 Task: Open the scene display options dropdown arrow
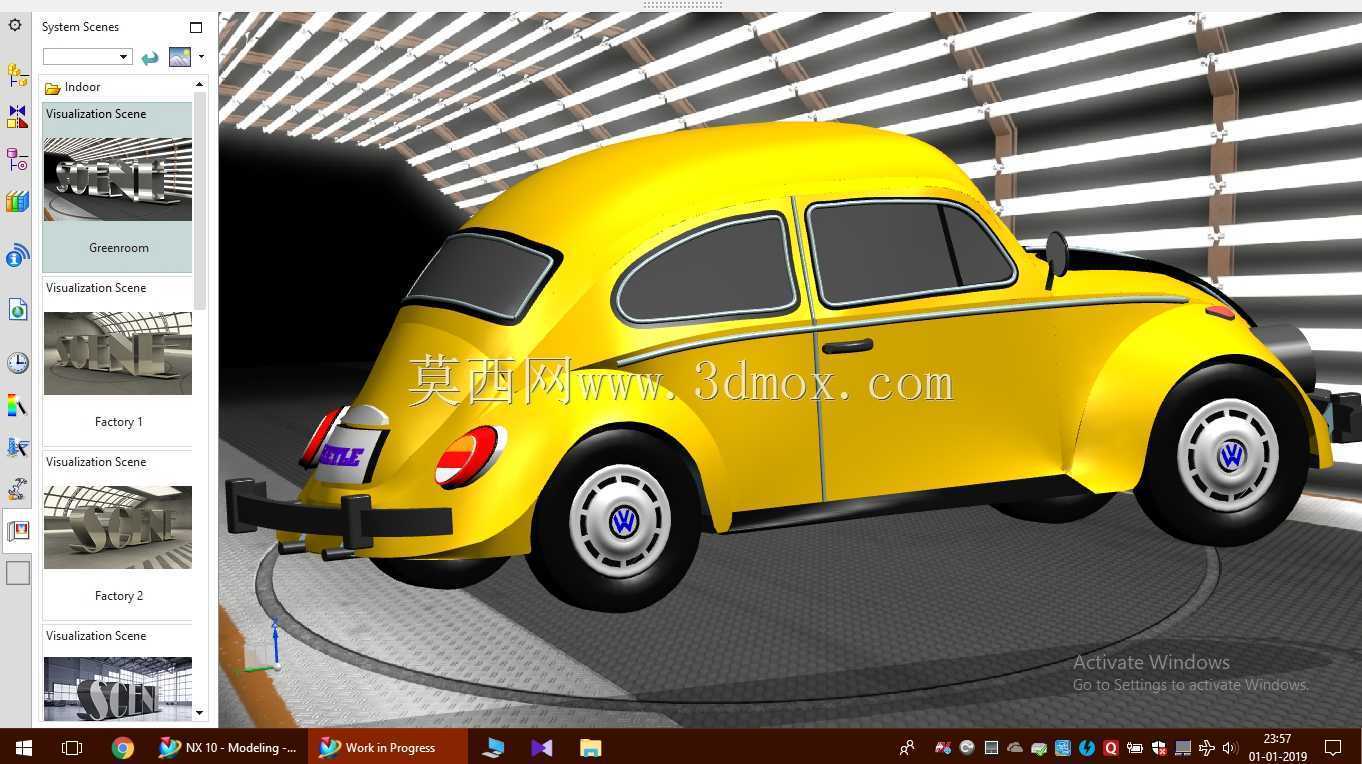coord(201,57)
